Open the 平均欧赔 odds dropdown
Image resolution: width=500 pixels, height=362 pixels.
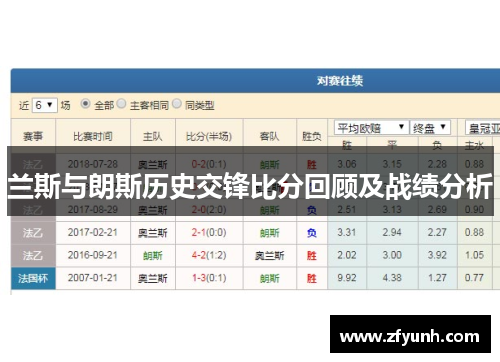(371, 128)
